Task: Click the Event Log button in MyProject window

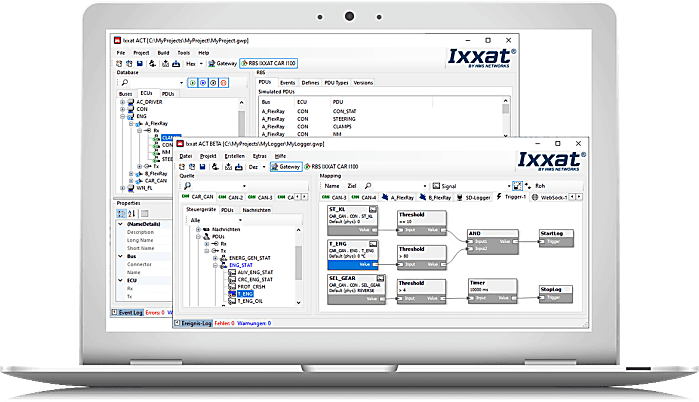Action: point(127,312)
